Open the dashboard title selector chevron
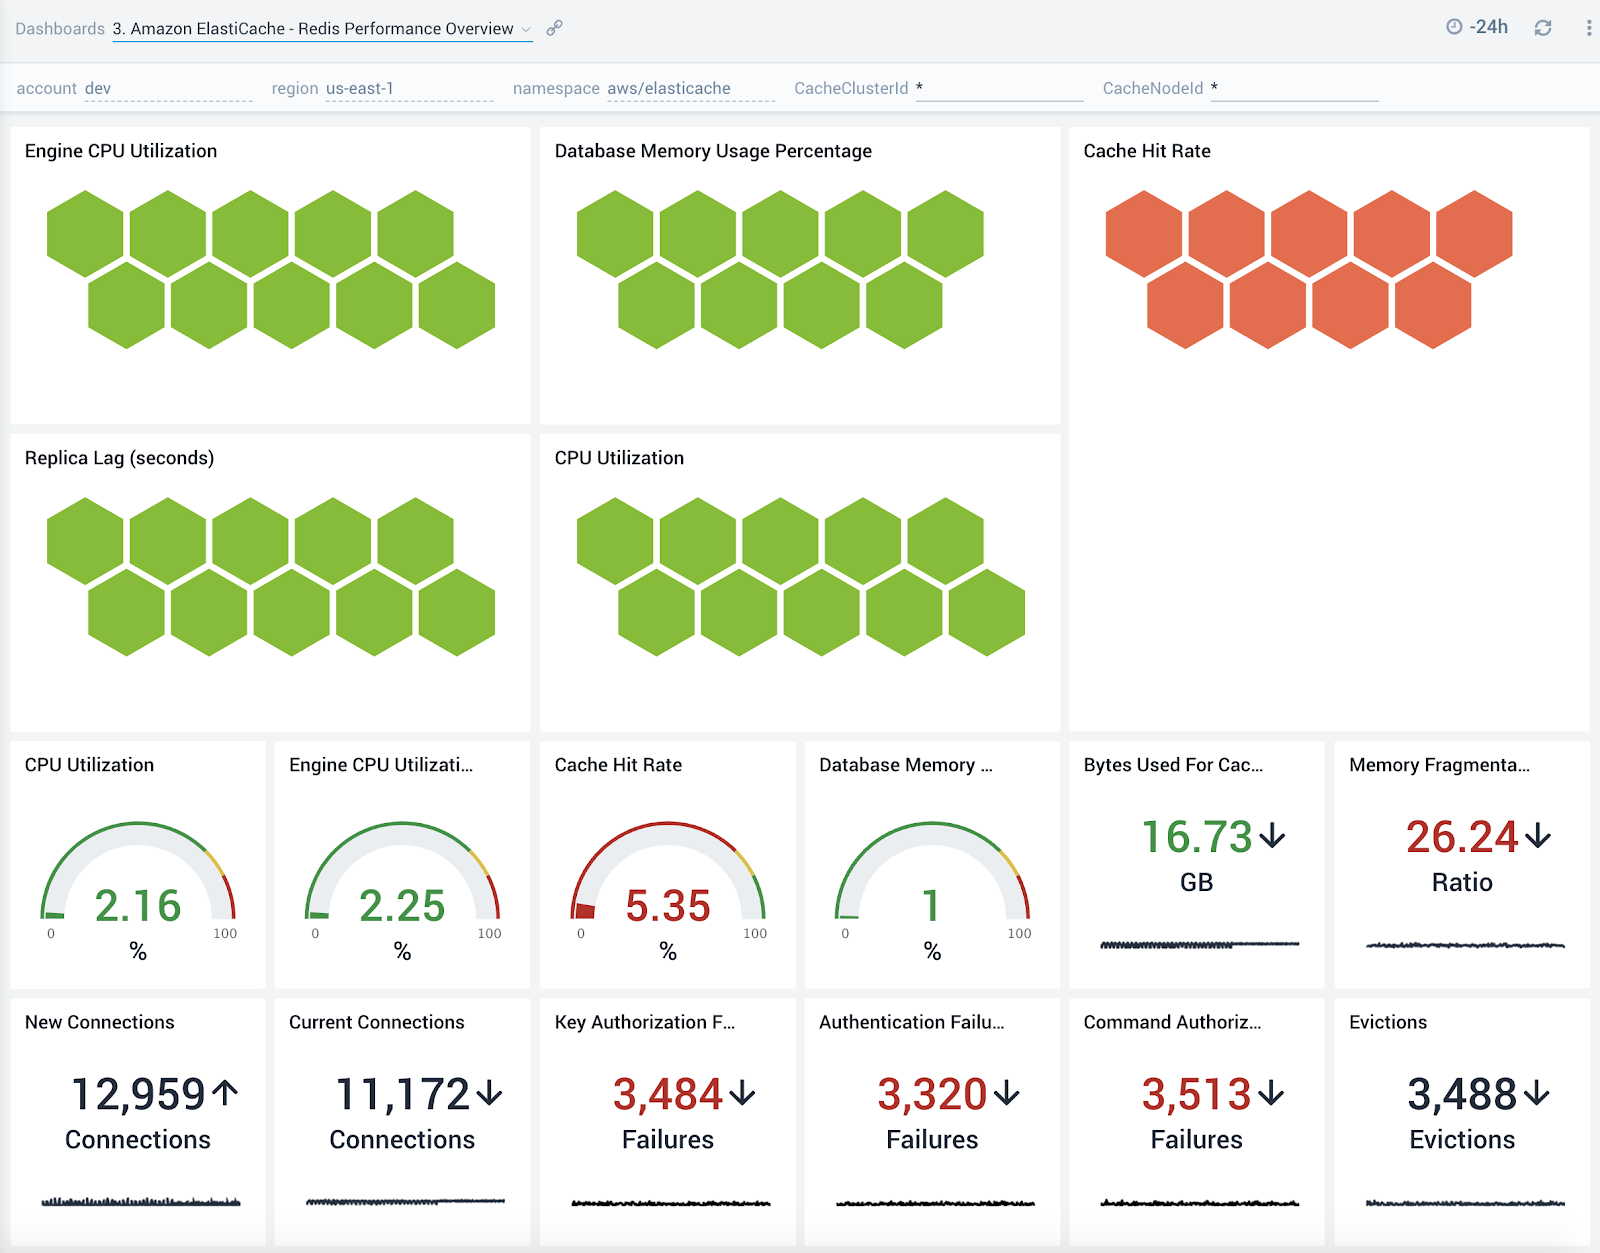 tap(528, 30)
